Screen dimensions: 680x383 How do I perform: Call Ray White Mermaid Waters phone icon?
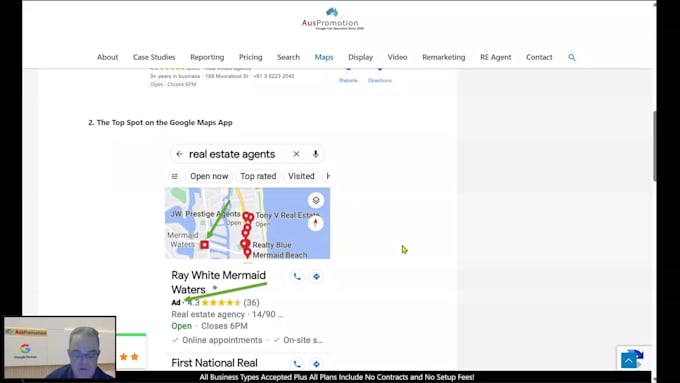click(297, 276)
